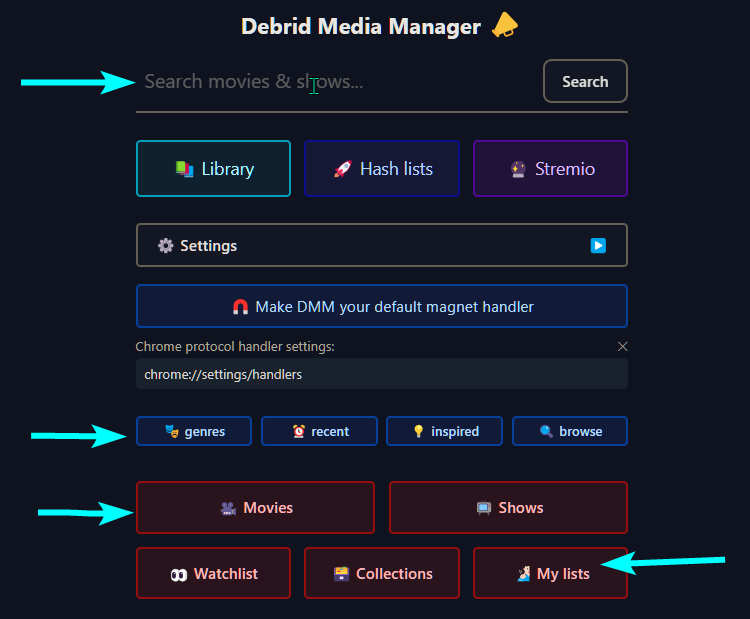Make DMM your default magnet handler
Image resolution: width=750 pixels, height=619 pixels.
click(382, 306)
